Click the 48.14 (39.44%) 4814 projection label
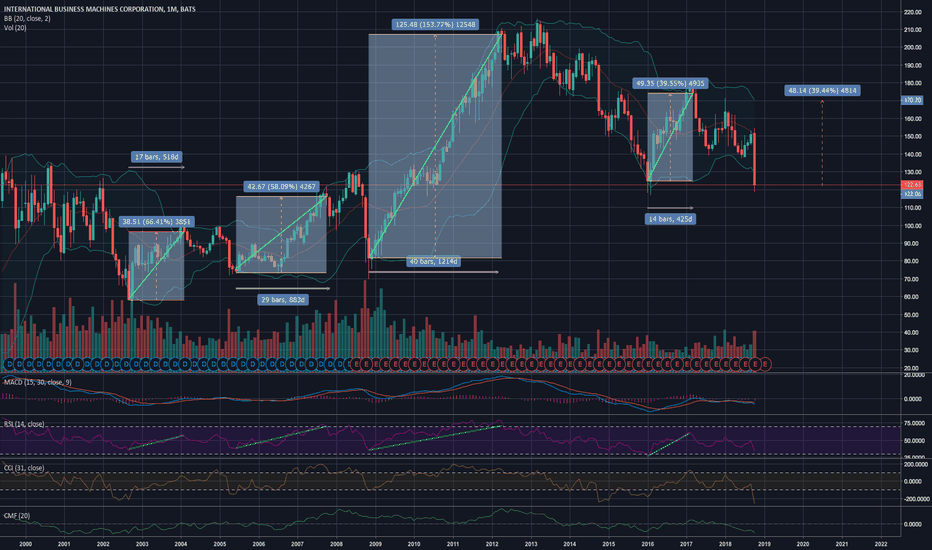 [x=823, y=90]
